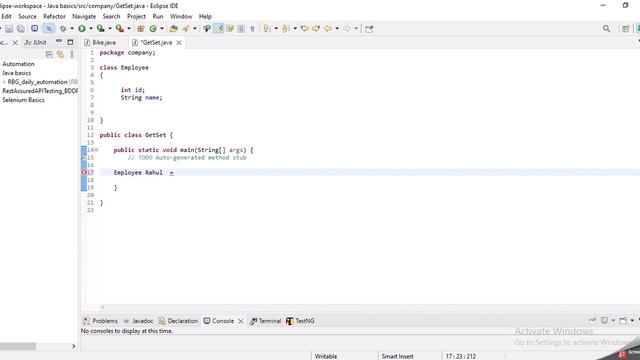Click the Run External Tools icon
This screenshot has width=640, height=360.
[x=119, y=29]
